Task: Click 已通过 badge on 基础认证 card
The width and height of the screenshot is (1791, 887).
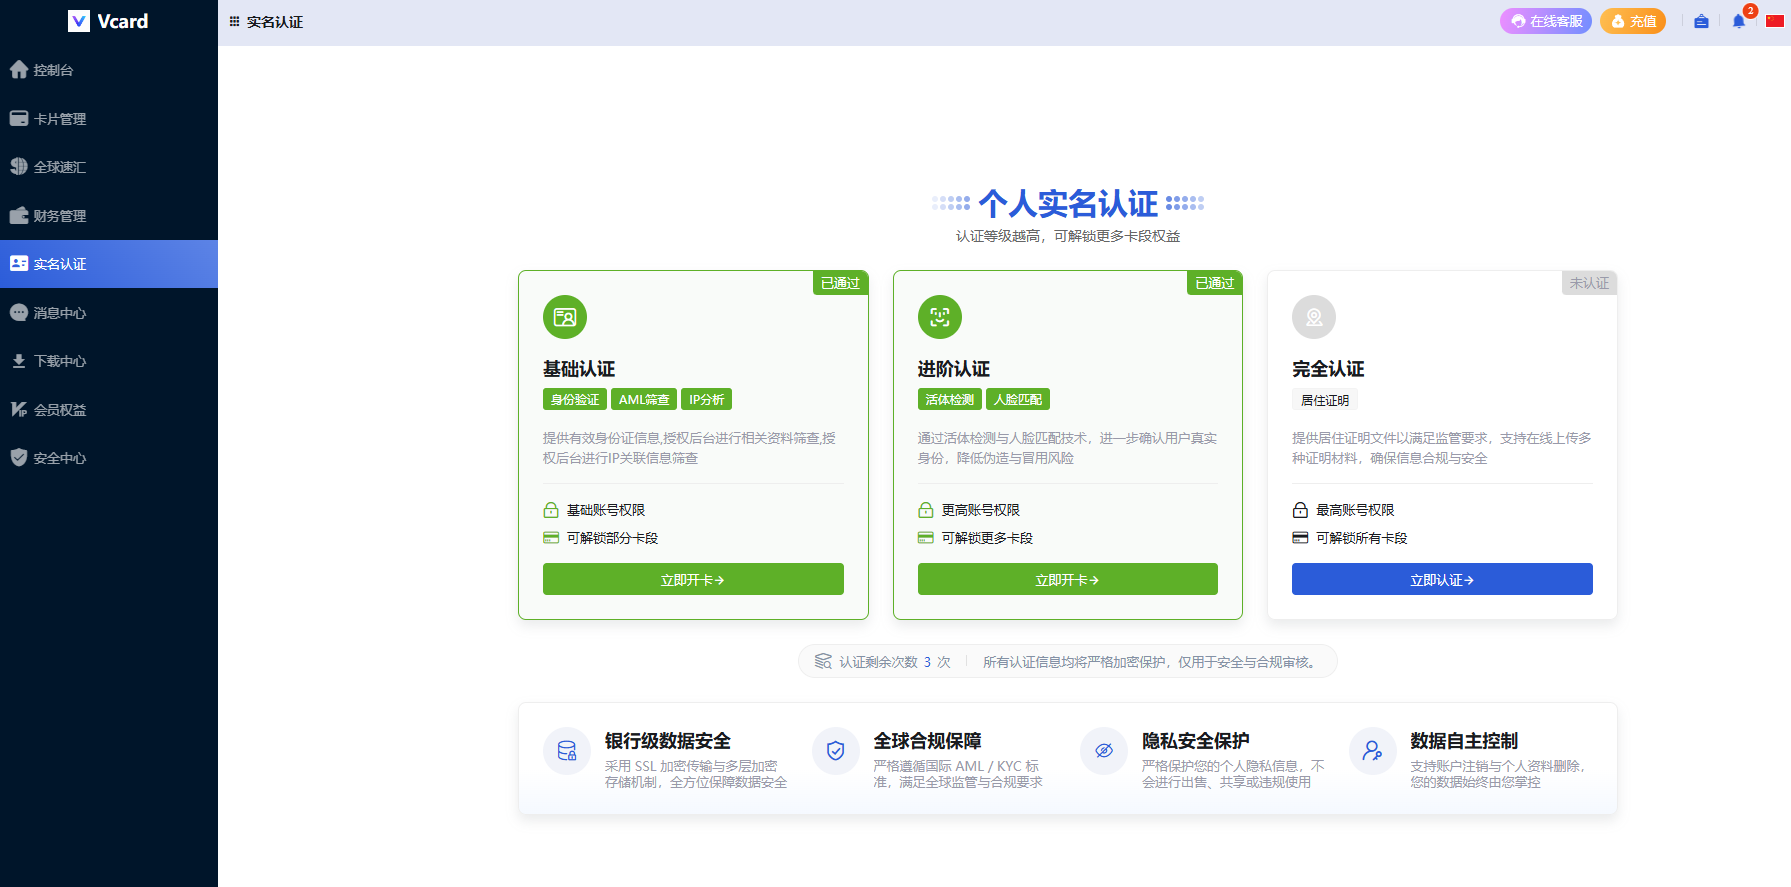Action: coord(840,283)
